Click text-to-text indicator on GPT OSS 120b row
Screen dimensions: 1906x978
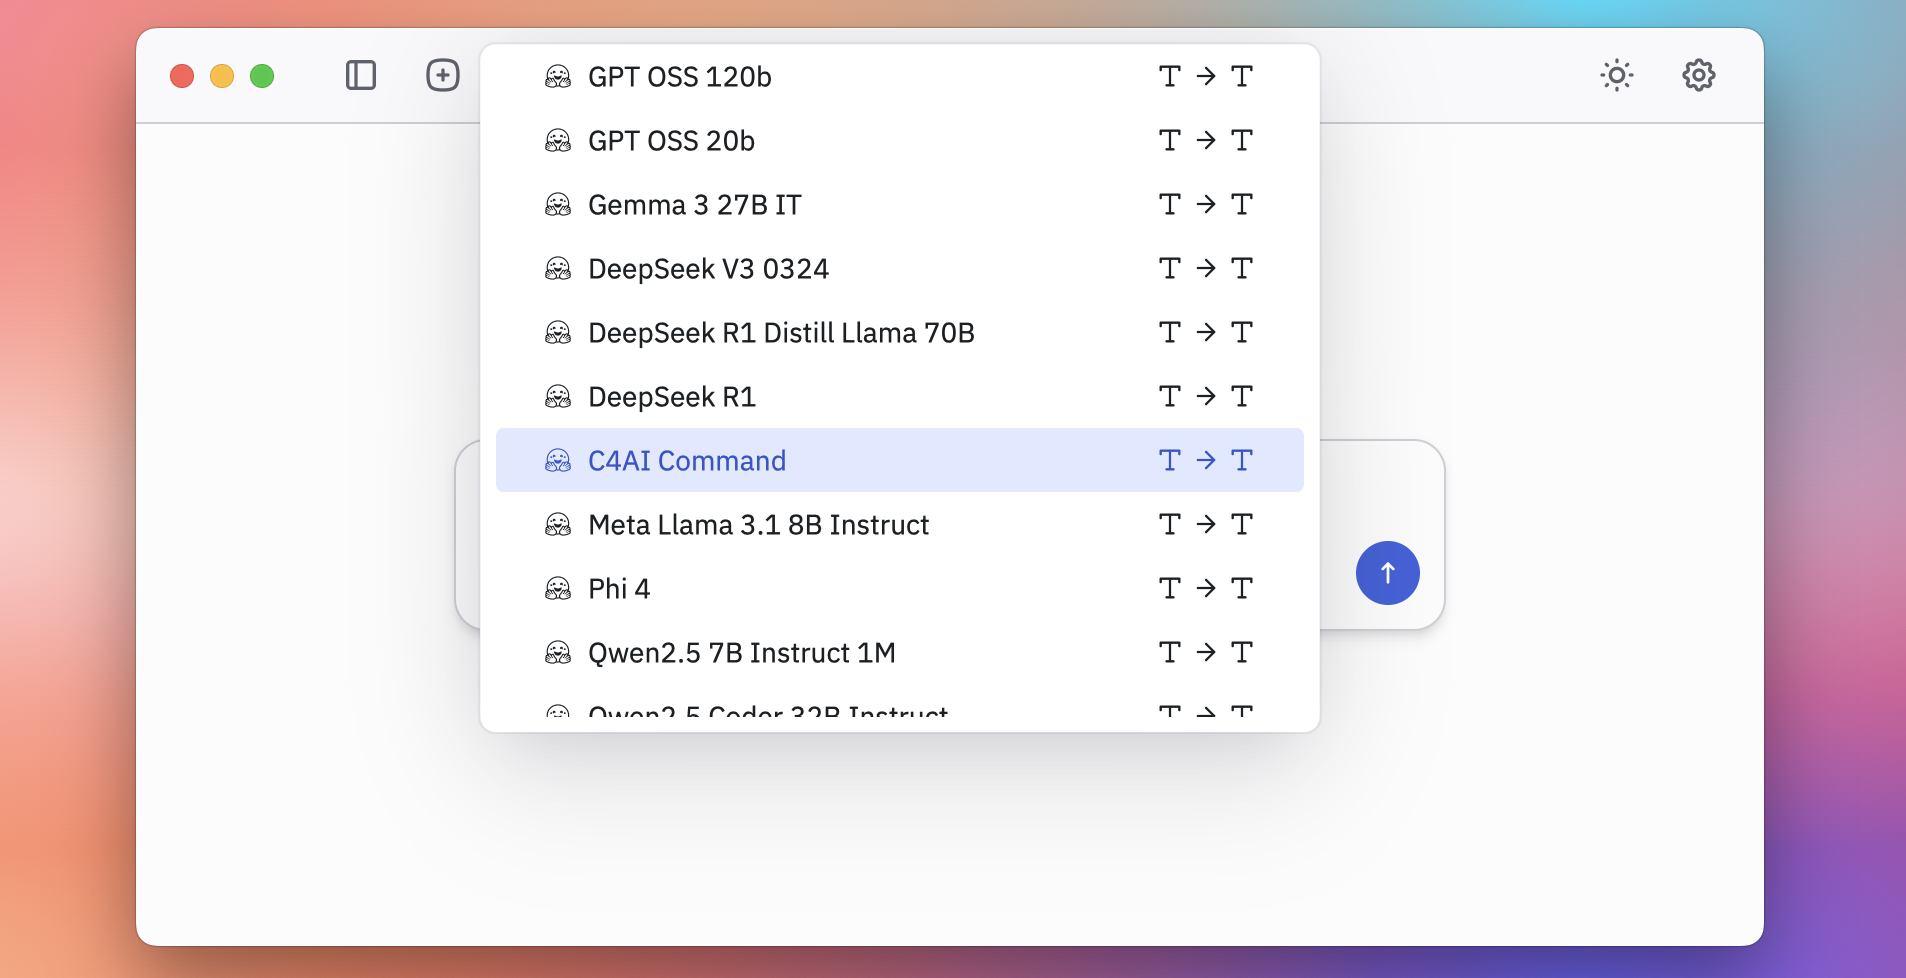pos(1205,77)
